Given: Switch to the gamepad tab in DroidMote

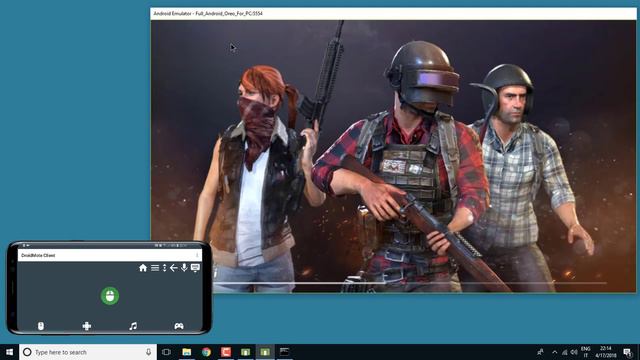Looking at the screenshot, I should pos(179,326).
